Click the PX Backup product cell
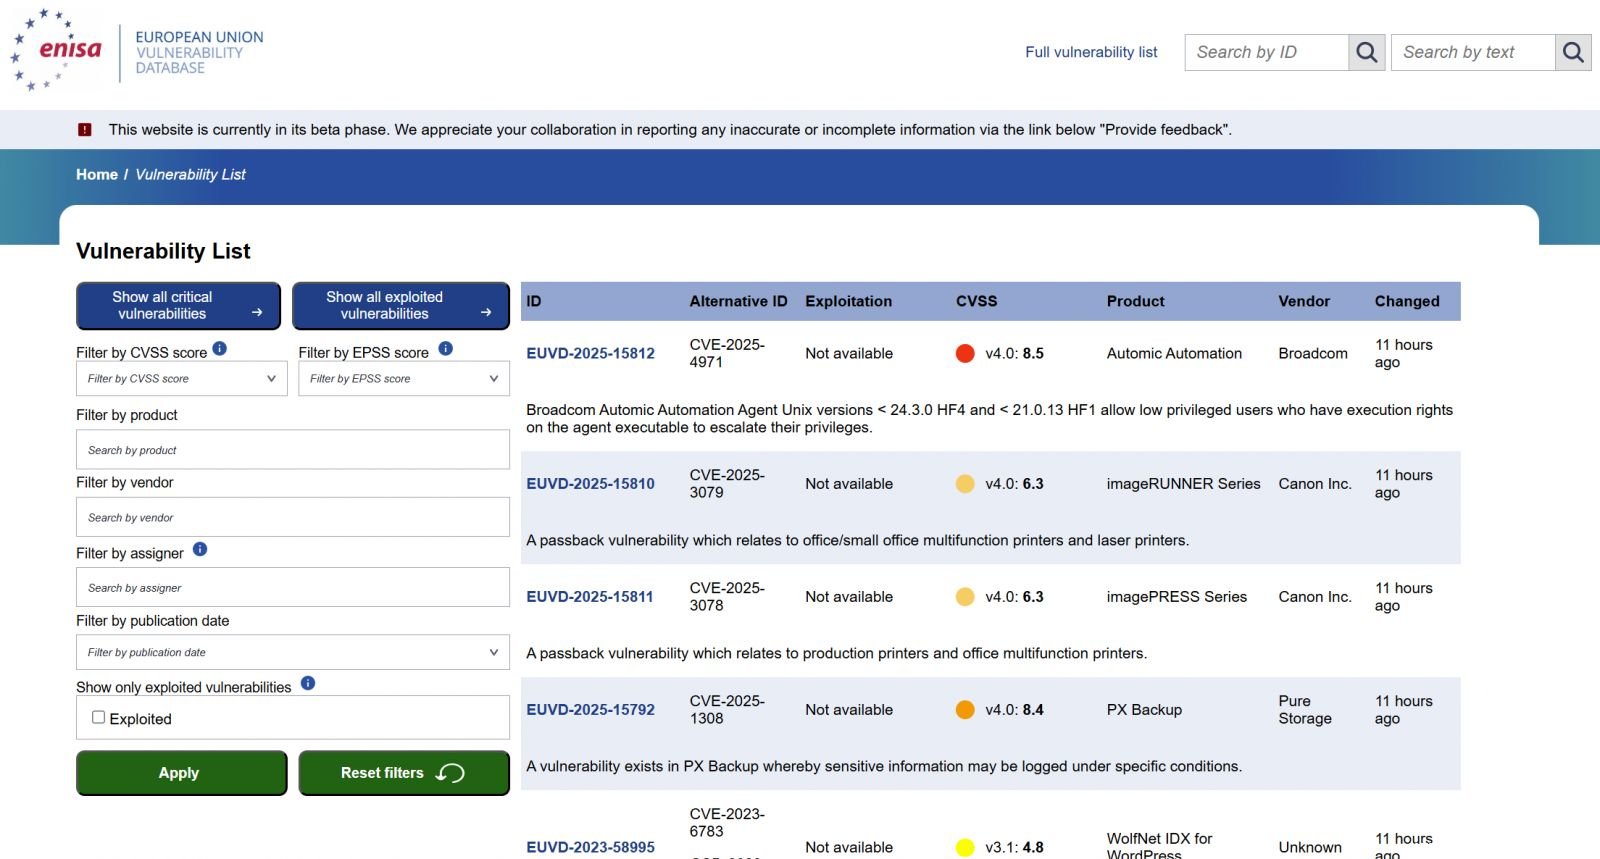Image resolution: width=1600 pixels, height=859 pixels. [x=1144, y=710]
